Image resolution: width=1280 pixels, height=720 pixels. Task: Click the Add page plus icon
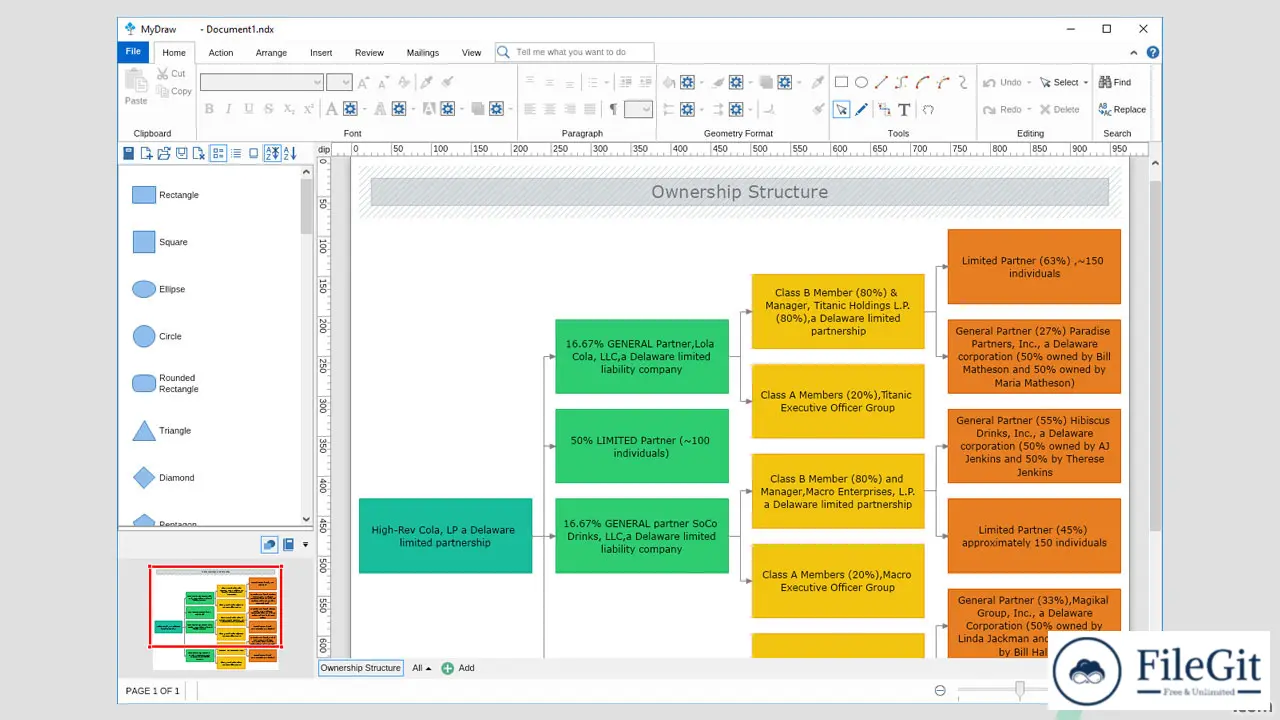(x=448, y=668)
